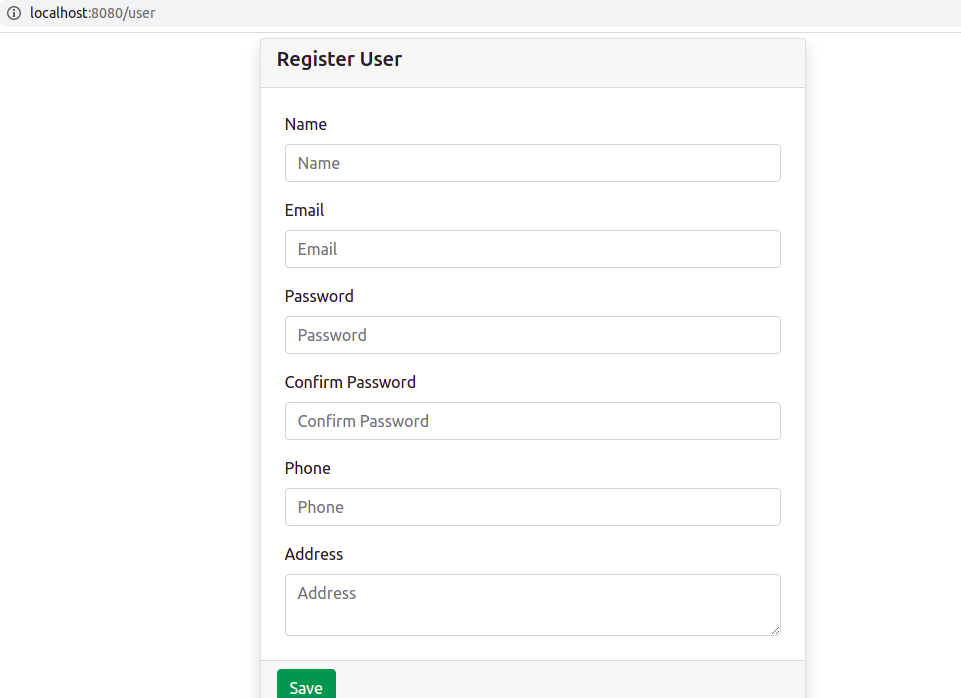Select the Password label above its field
The image size is (961, 698).
(319, 296)
